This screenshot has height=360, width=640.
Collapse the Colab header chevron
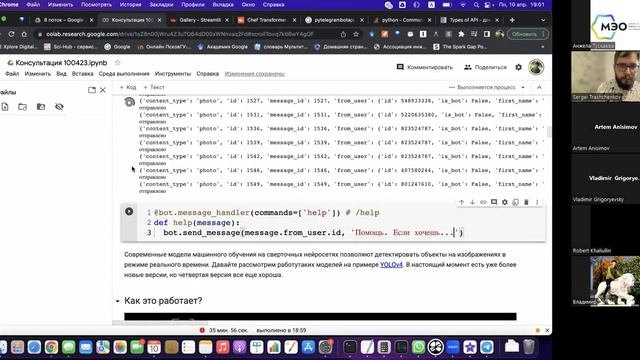pos(539,87)
